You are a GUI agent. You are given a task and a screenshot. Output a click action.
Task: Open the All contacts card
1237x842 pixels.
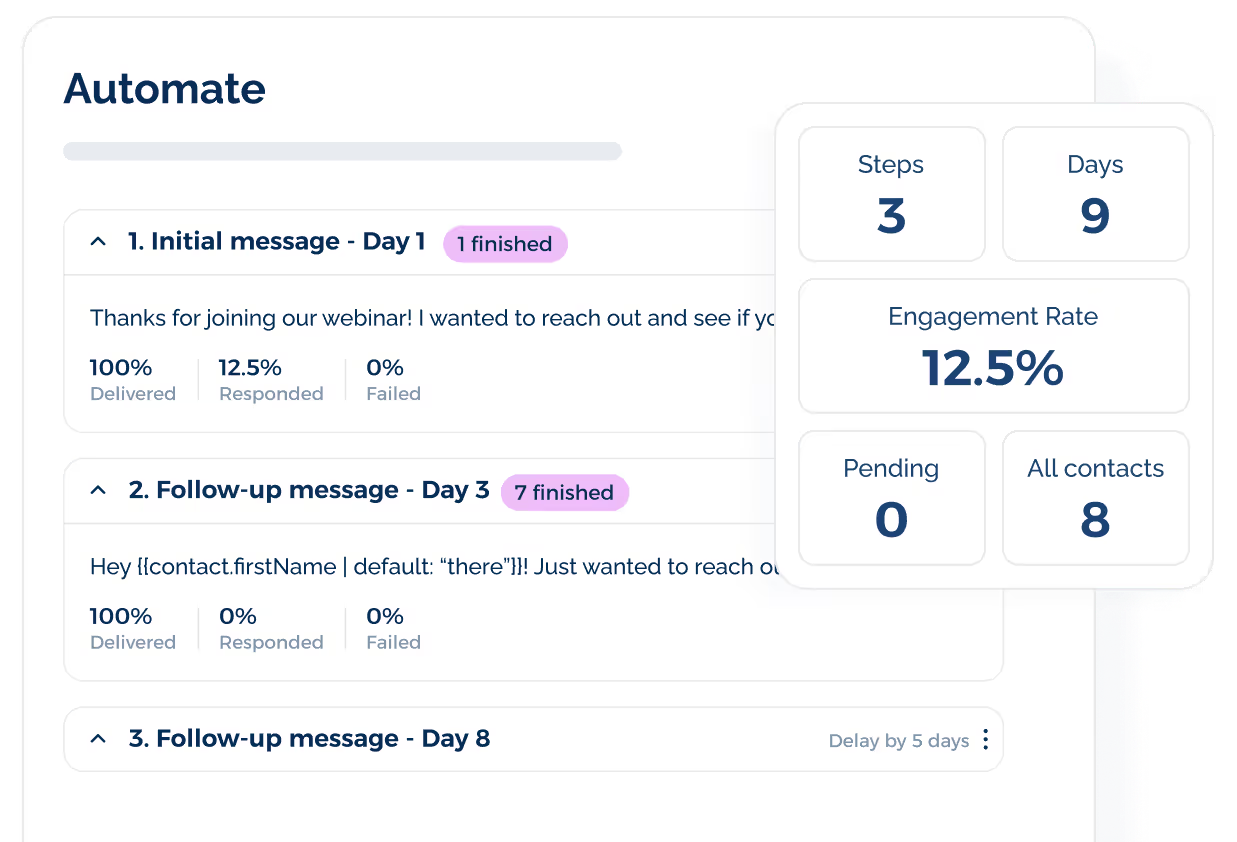[x=1095, y=497]
